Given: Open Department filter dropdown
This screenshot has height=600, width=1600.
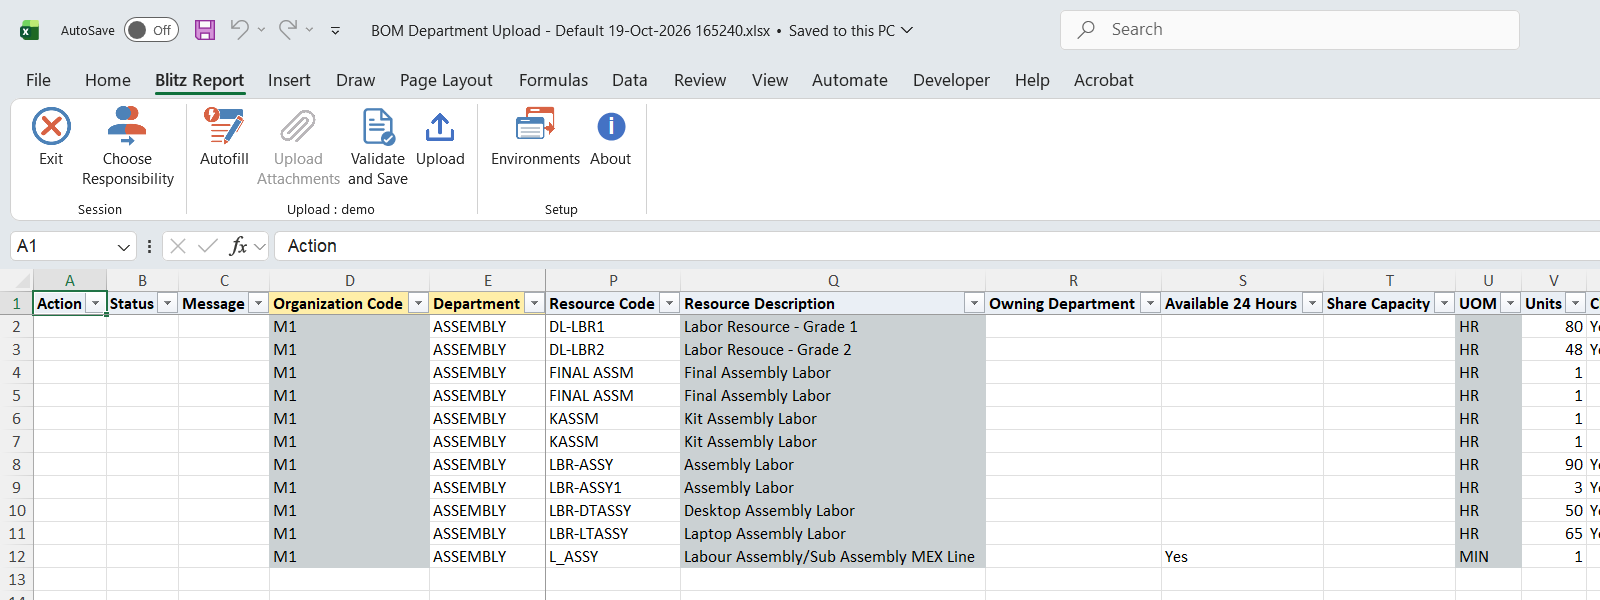Looking at the screenshot, I should [535, 303].
